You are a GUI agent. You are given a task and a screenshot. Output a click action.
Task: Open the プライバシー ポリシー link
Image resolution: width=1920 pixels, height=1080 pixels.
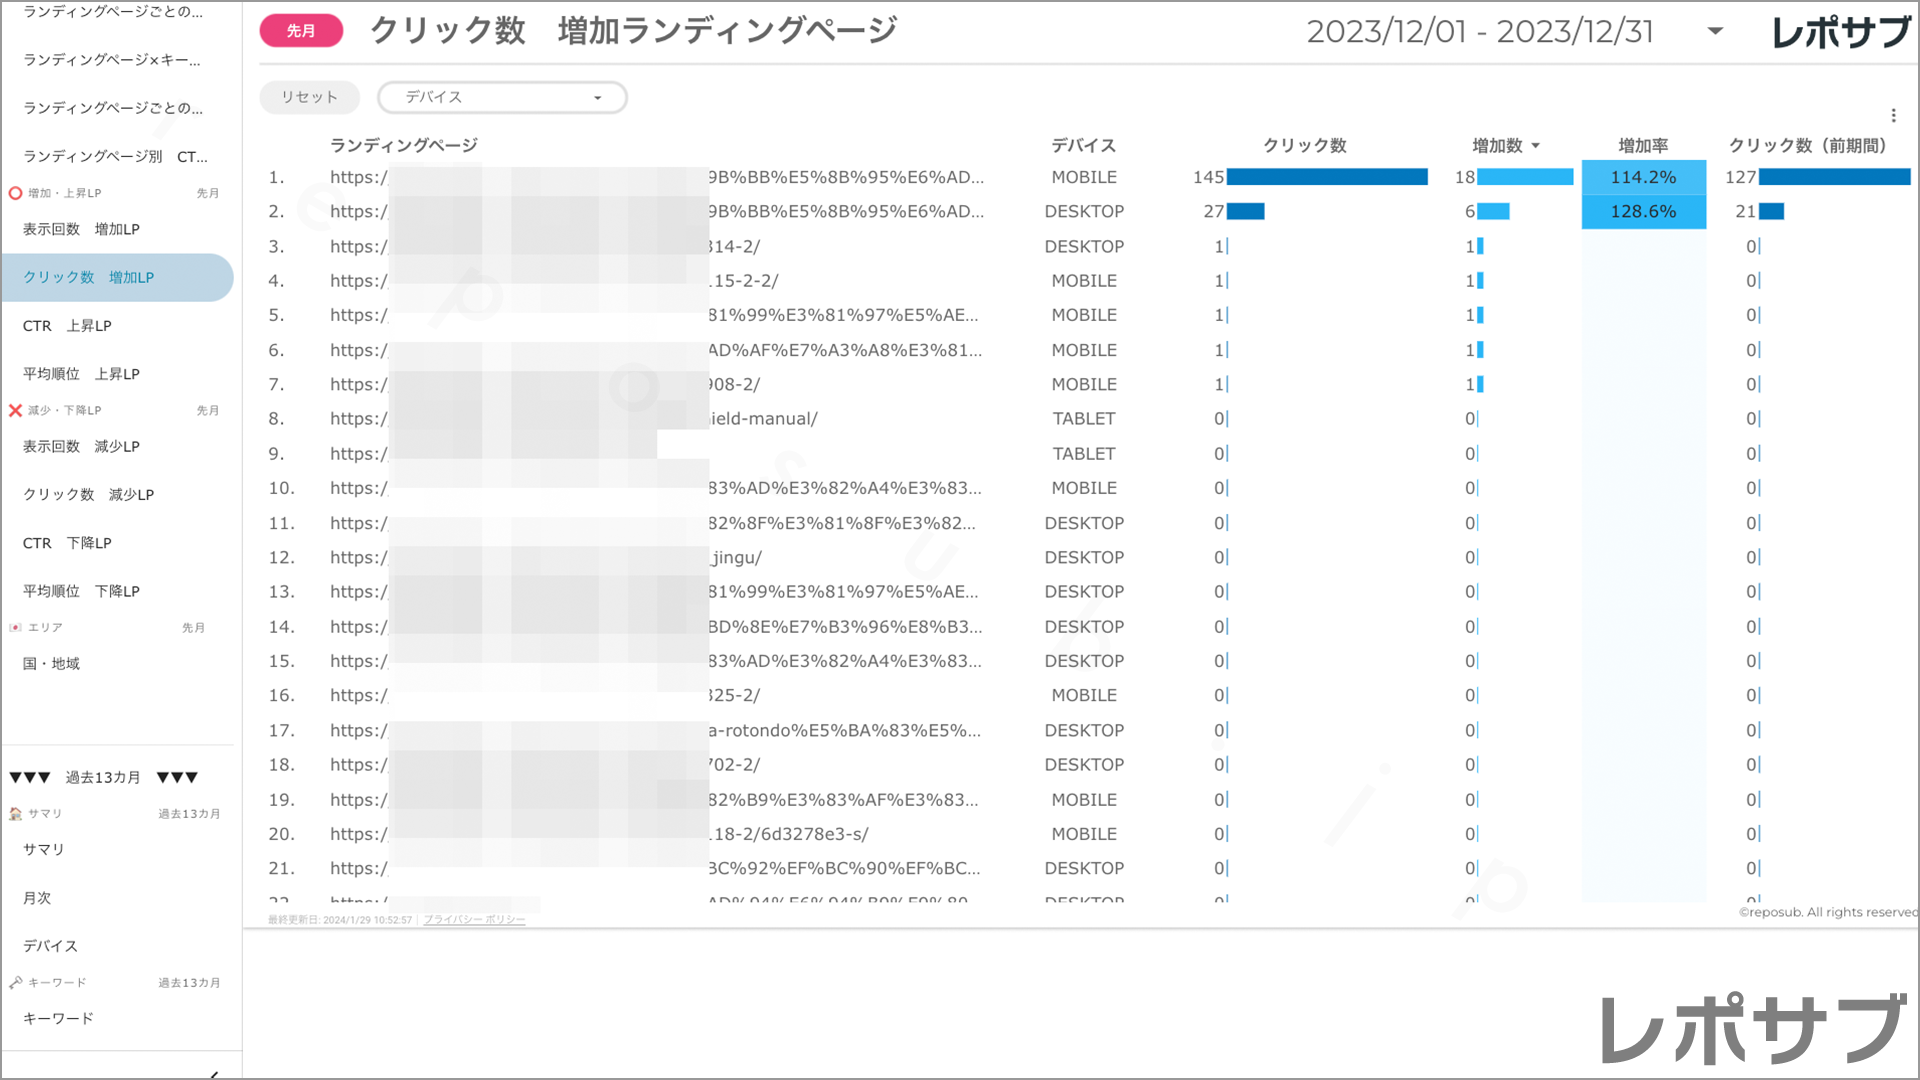click(x=474, y=920)
